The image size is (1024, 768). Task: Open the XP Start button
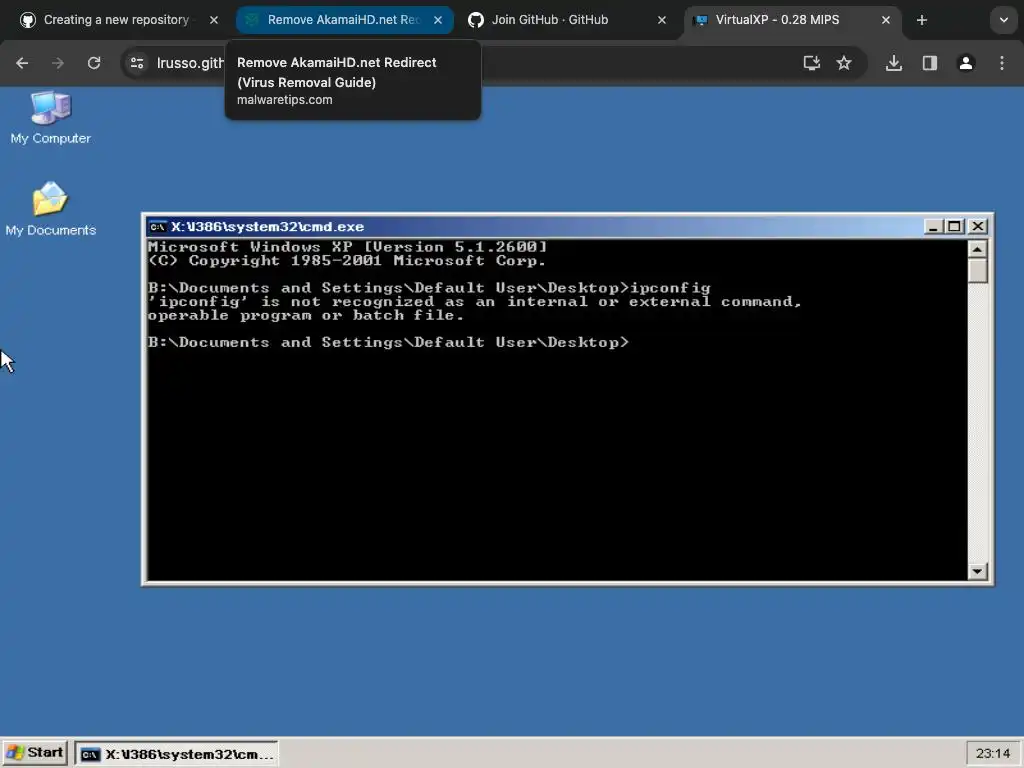point(35,753)
